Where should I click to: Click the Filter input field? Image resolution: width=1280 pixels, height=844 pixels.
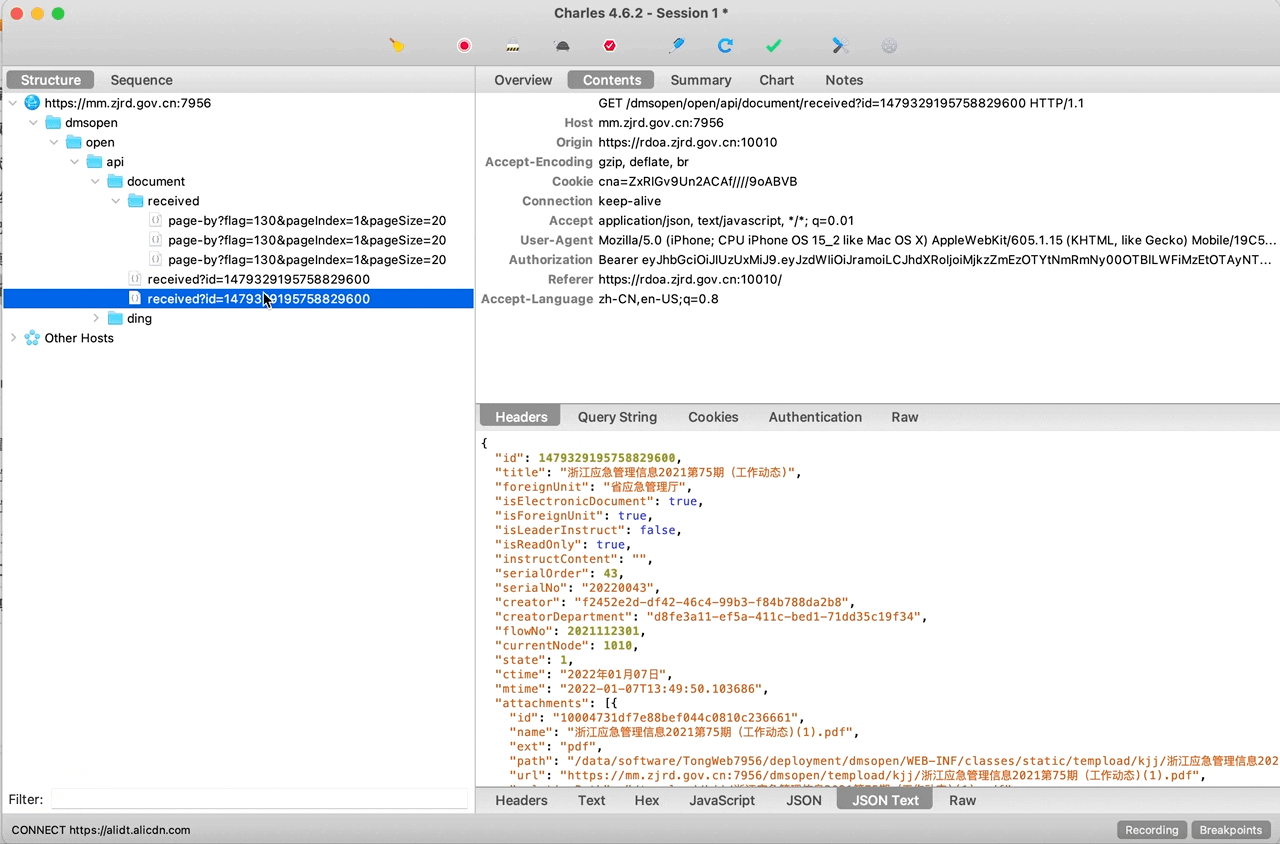259,799
